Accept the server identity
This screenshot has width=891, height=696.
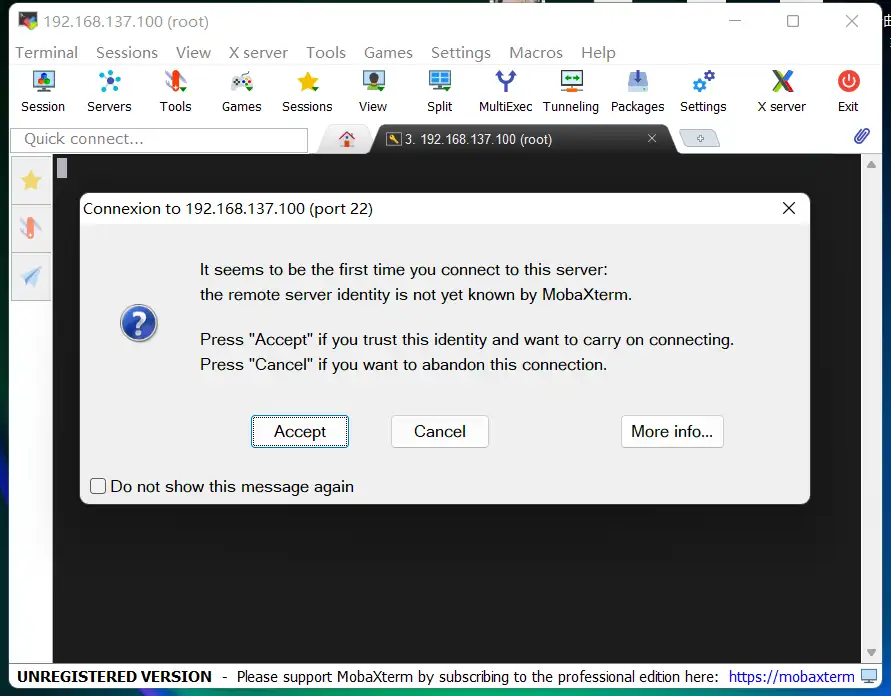pyautogui.click(x=300, y=431)
